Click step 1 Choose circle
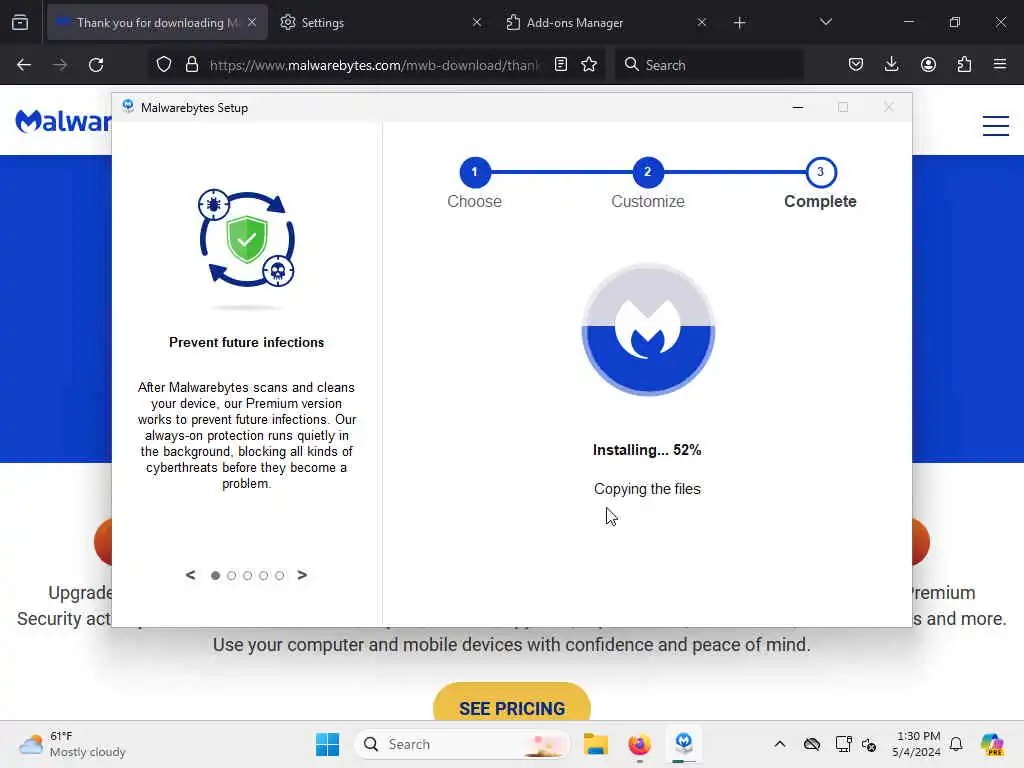The image size is (1024, 768). pos(475,172)
